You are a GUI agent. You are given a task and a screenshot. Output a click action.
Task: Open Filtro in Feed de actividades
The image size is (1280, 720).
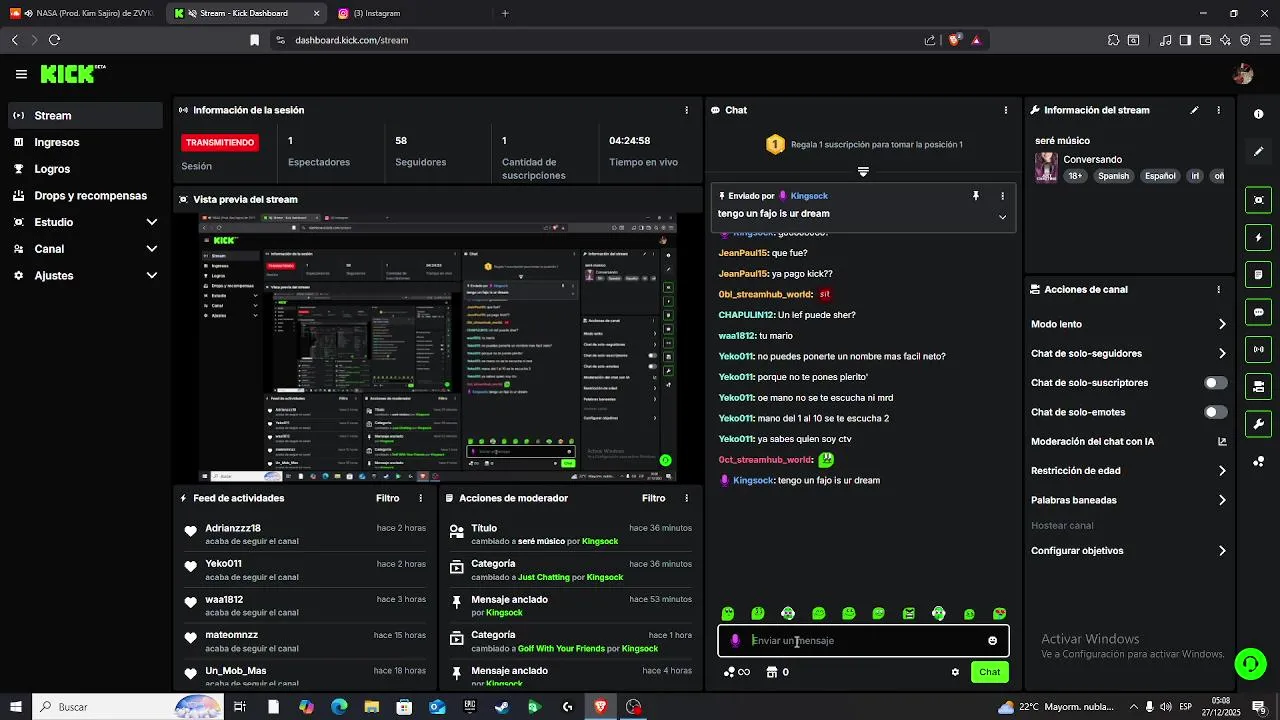[x=387, y=498]
